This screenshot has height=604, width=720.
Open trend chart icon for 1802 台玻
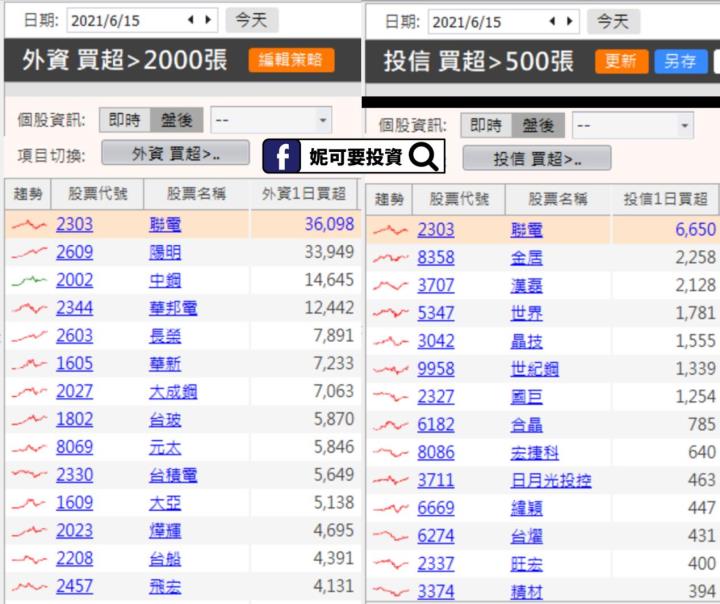click(28, 419)
